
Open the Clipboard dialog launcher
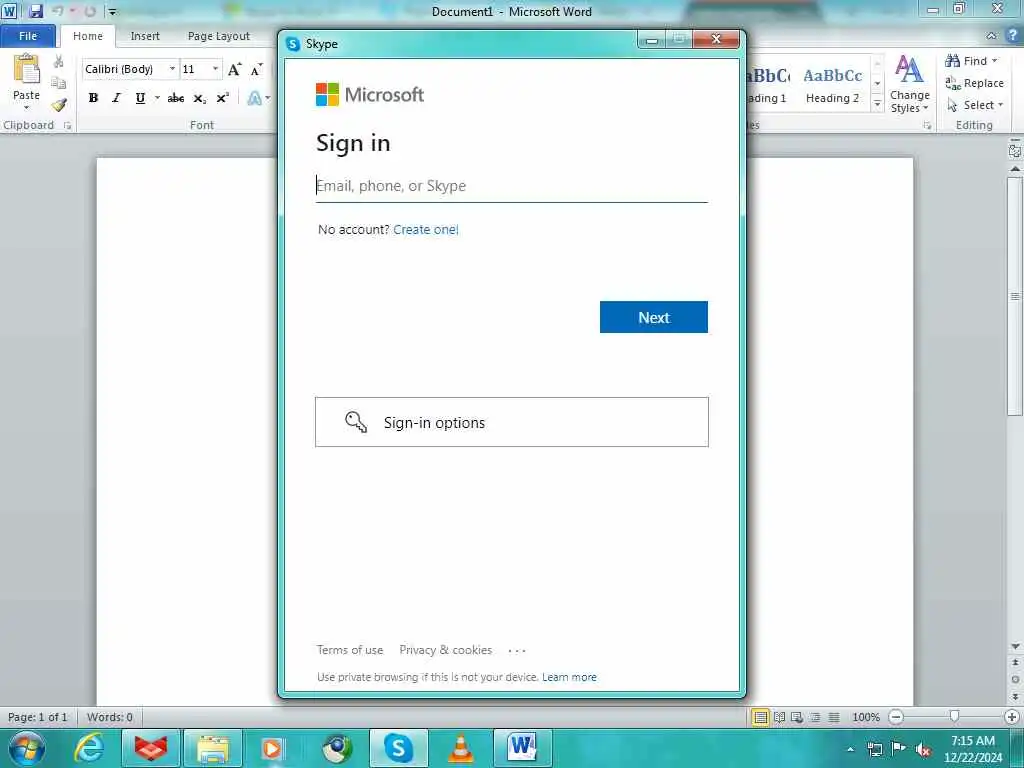click(67, 125)
